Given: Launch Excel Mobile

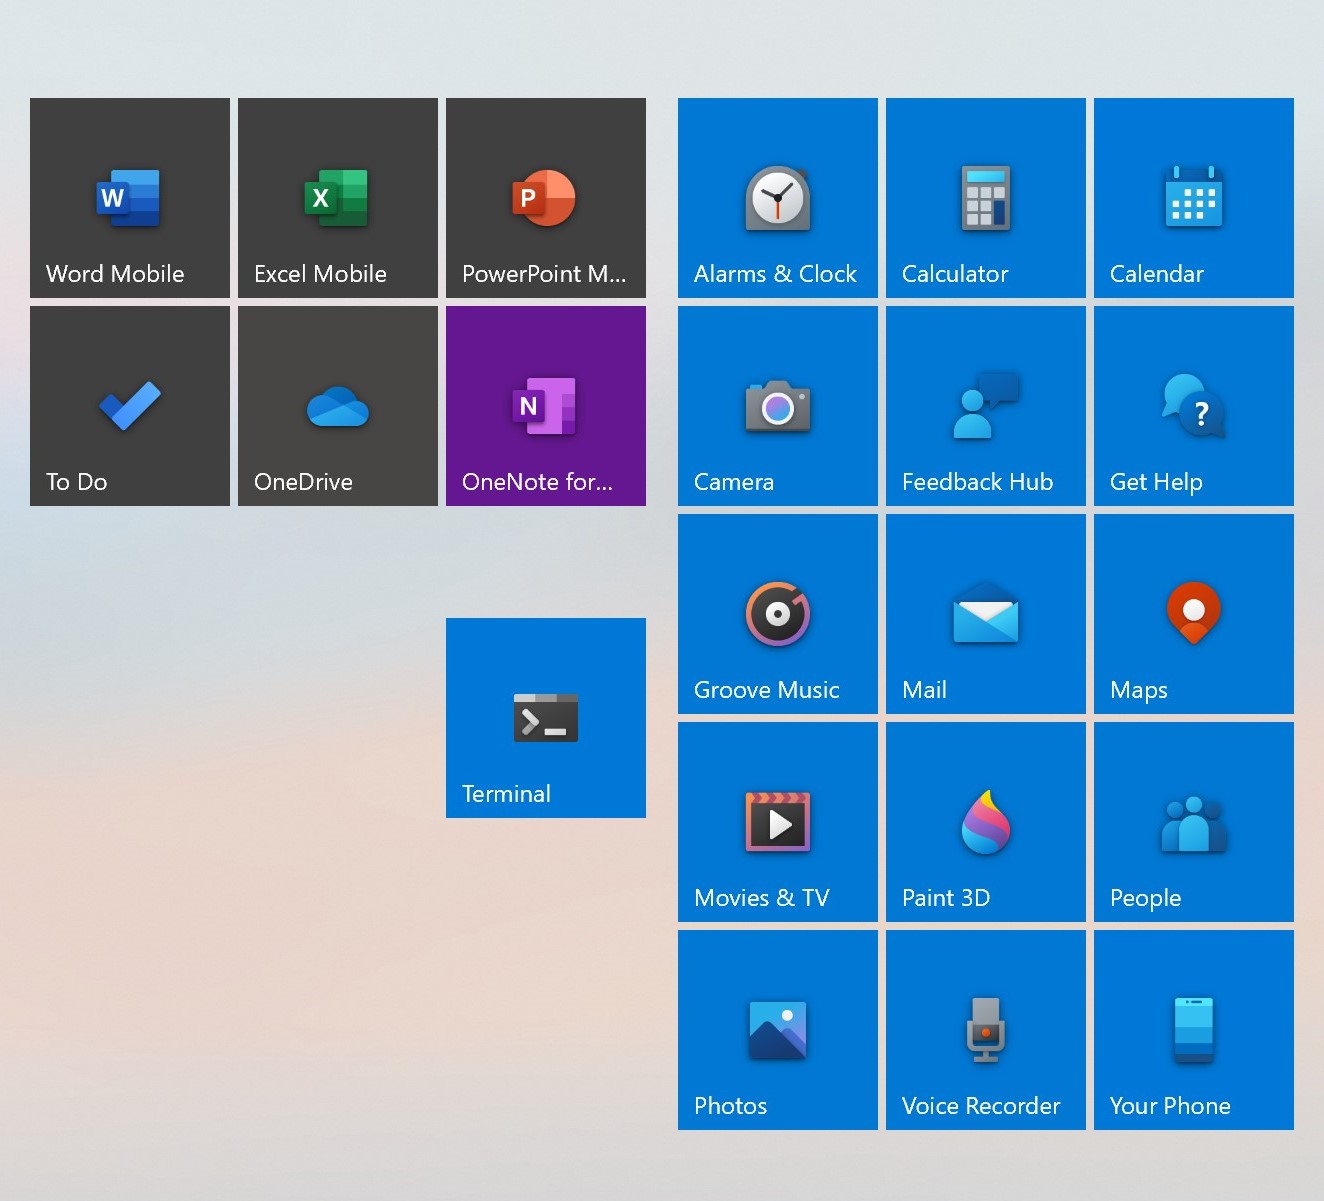Looking at the screenshot, I should [337, 198].
